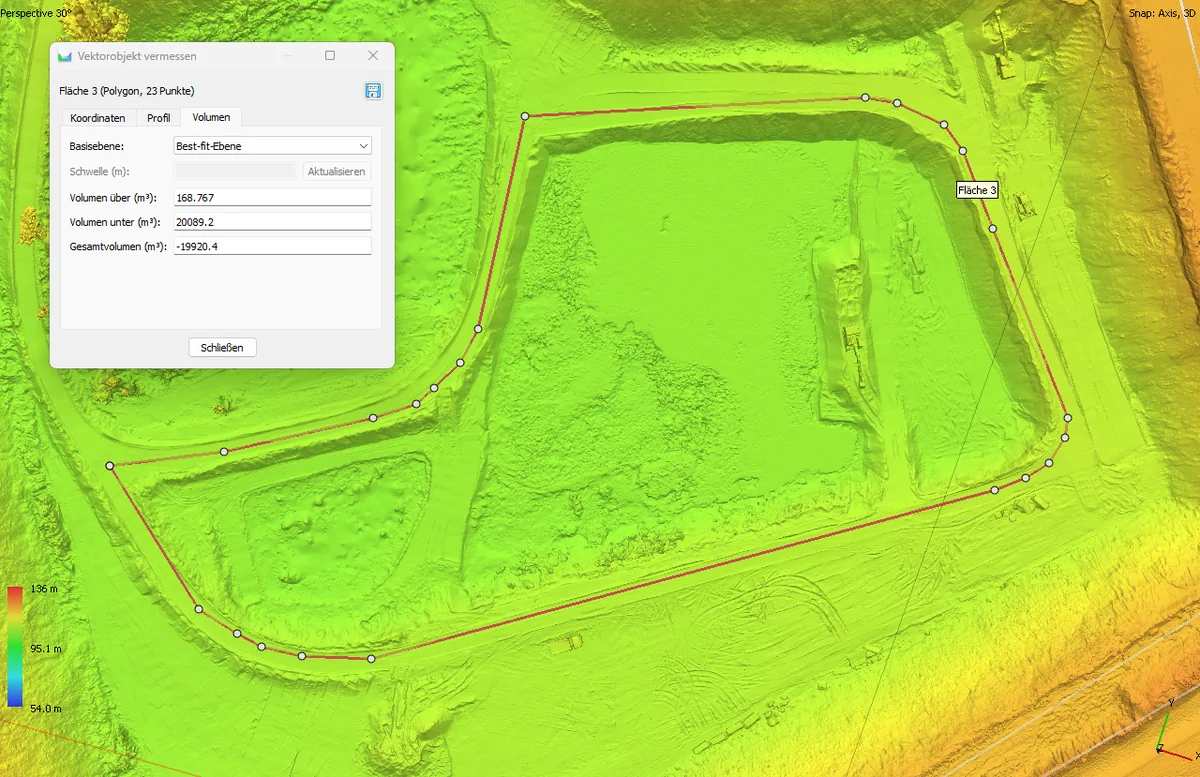The width and height of the screenshot is (1200, 777).
Task: Click the Schwelle (m) input field
Action: tap(234, 171)
